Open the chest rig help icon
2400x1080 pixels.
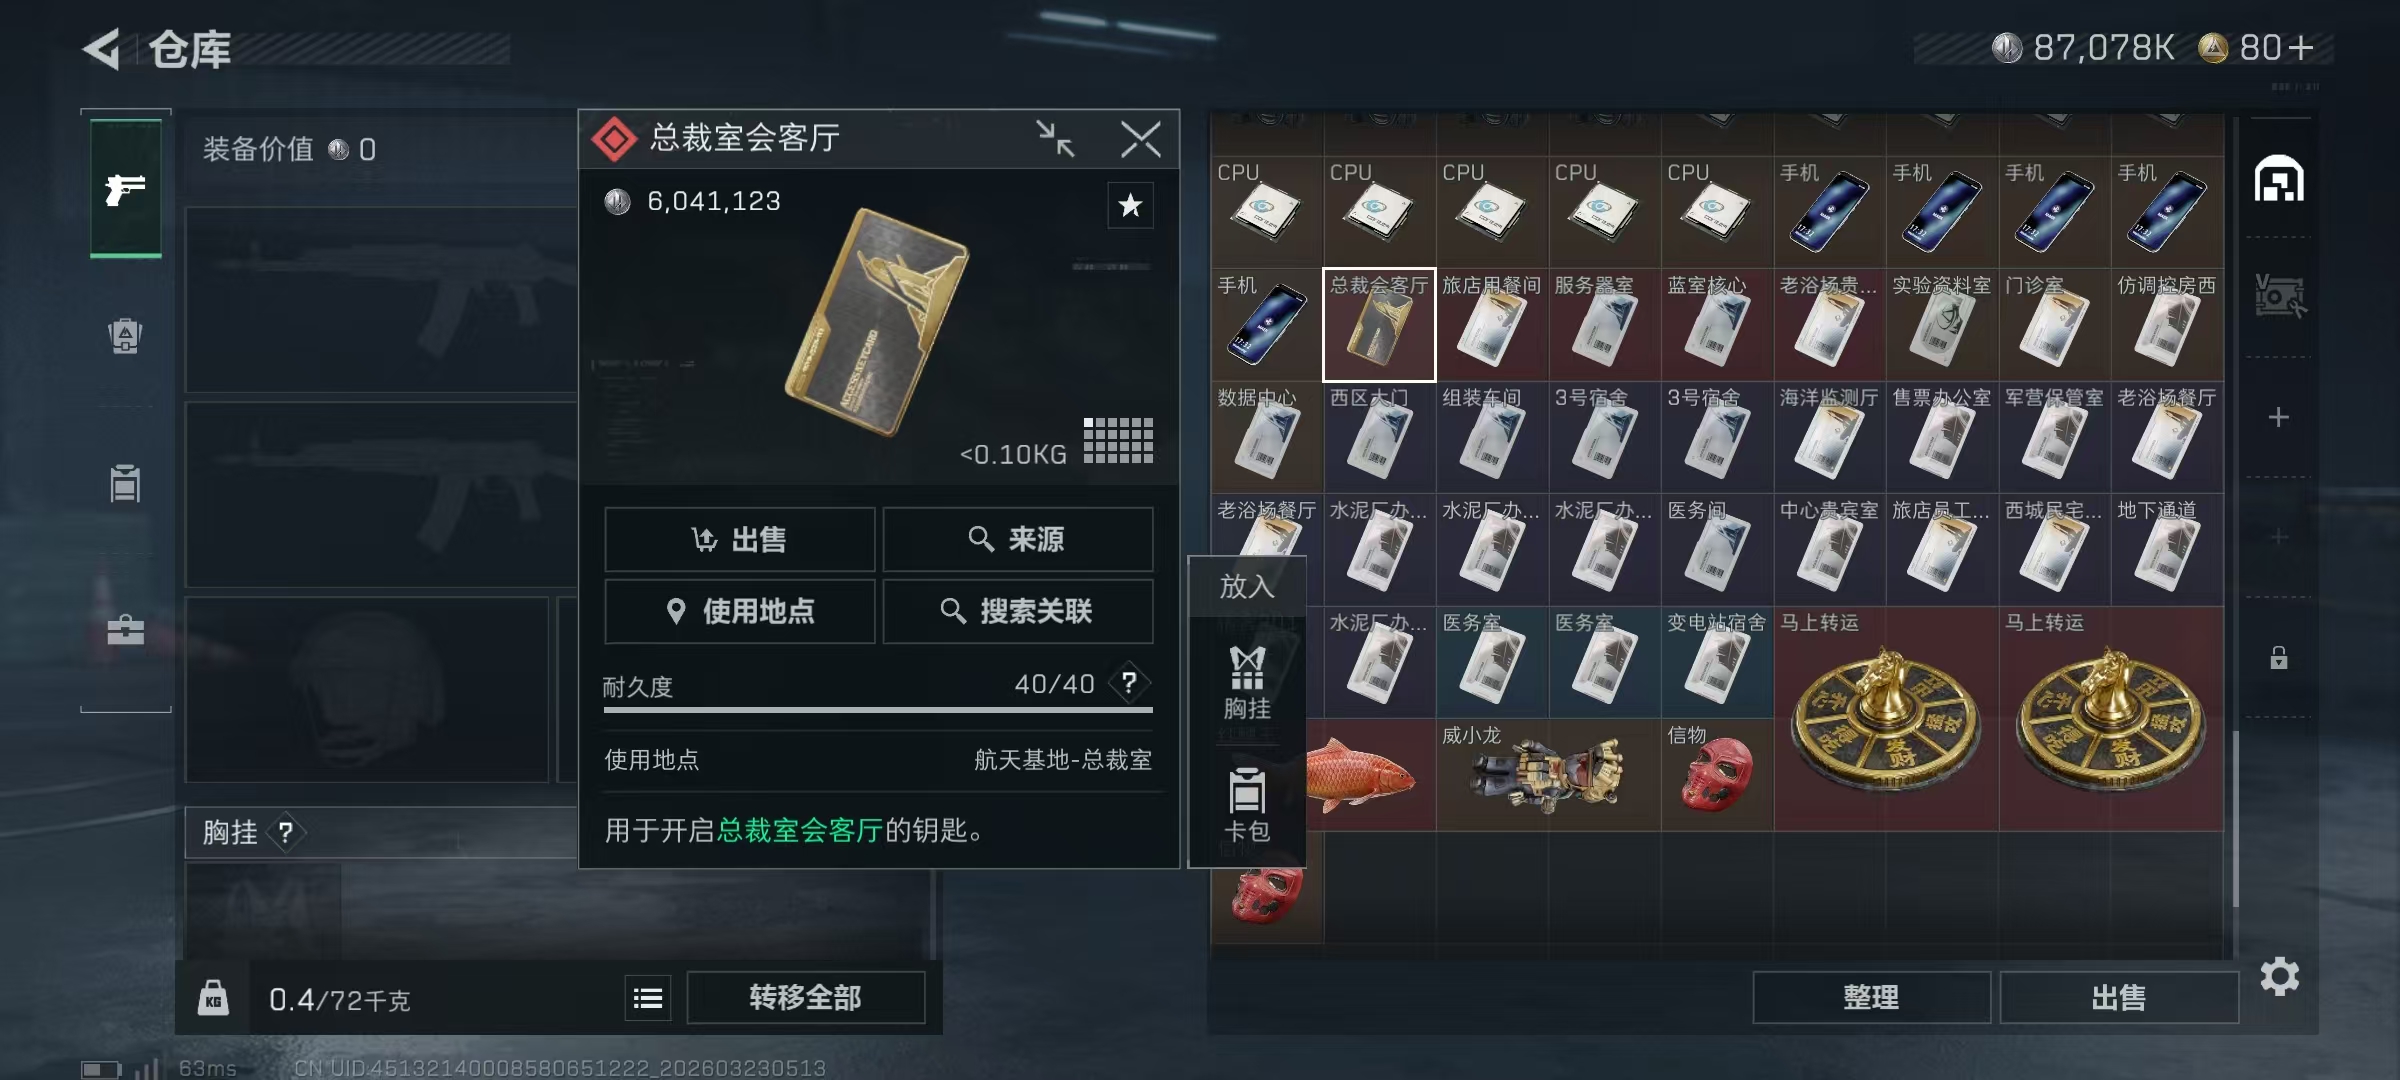click(286, 832)
